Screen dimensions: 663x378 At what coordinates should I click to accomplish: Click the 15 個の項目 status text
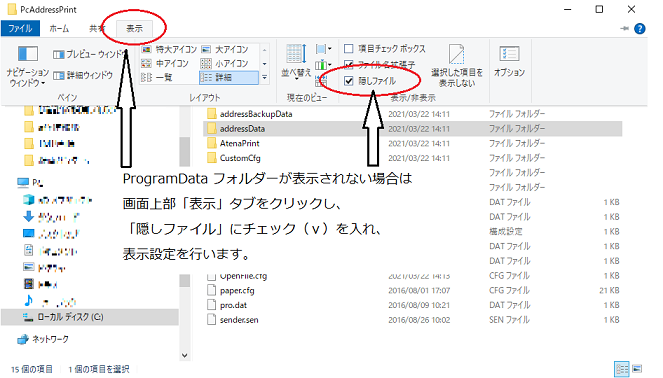pyautogui.click(x=32, y=369)
